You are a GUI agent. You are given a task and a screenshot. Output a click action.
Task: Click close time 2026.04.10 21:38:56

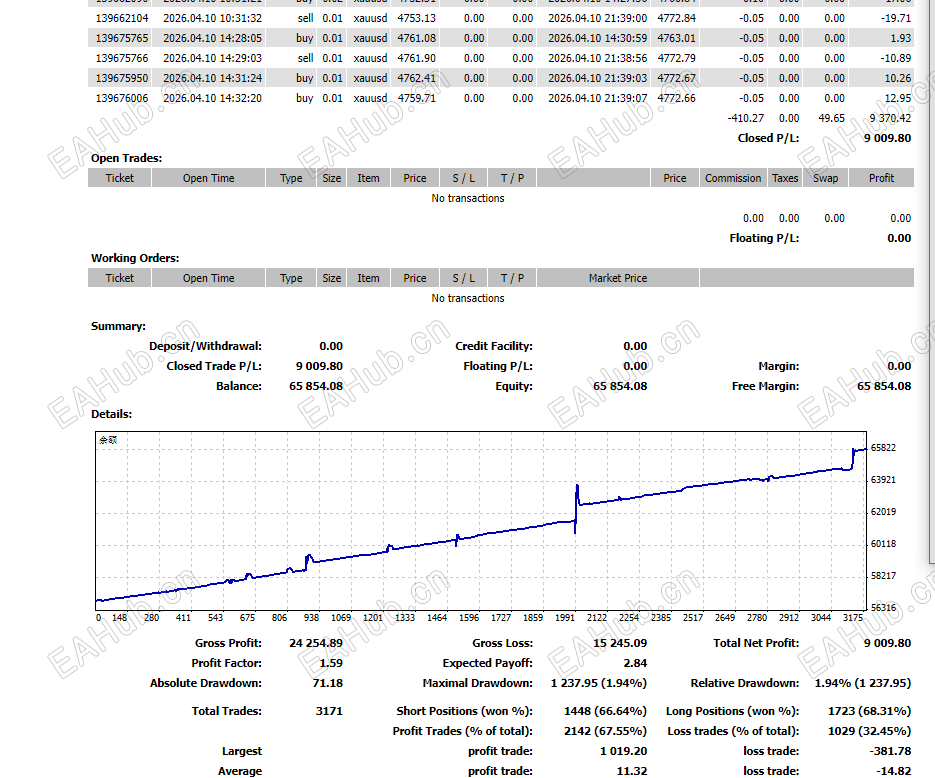[597, 58]
